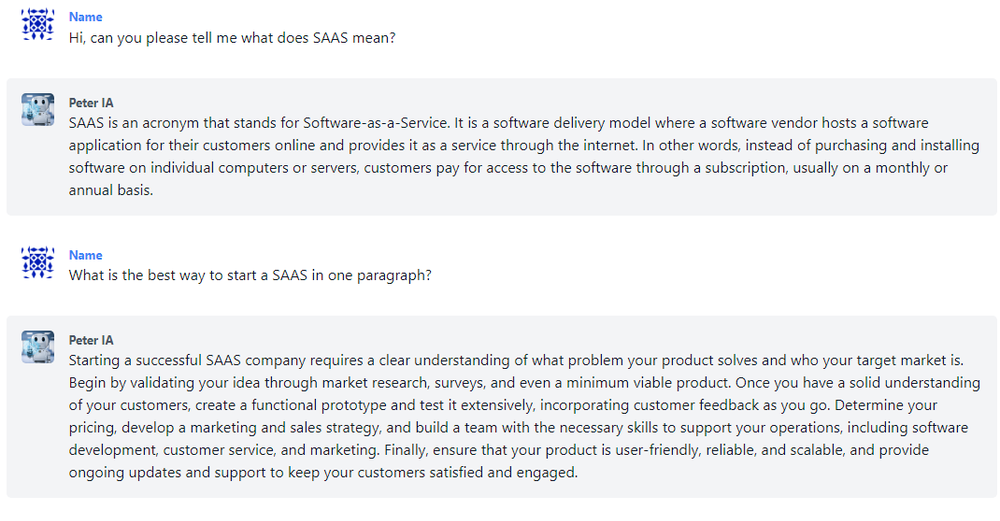Click the word "Software-as-a-Service" in the first reply

tap(376, 123)
